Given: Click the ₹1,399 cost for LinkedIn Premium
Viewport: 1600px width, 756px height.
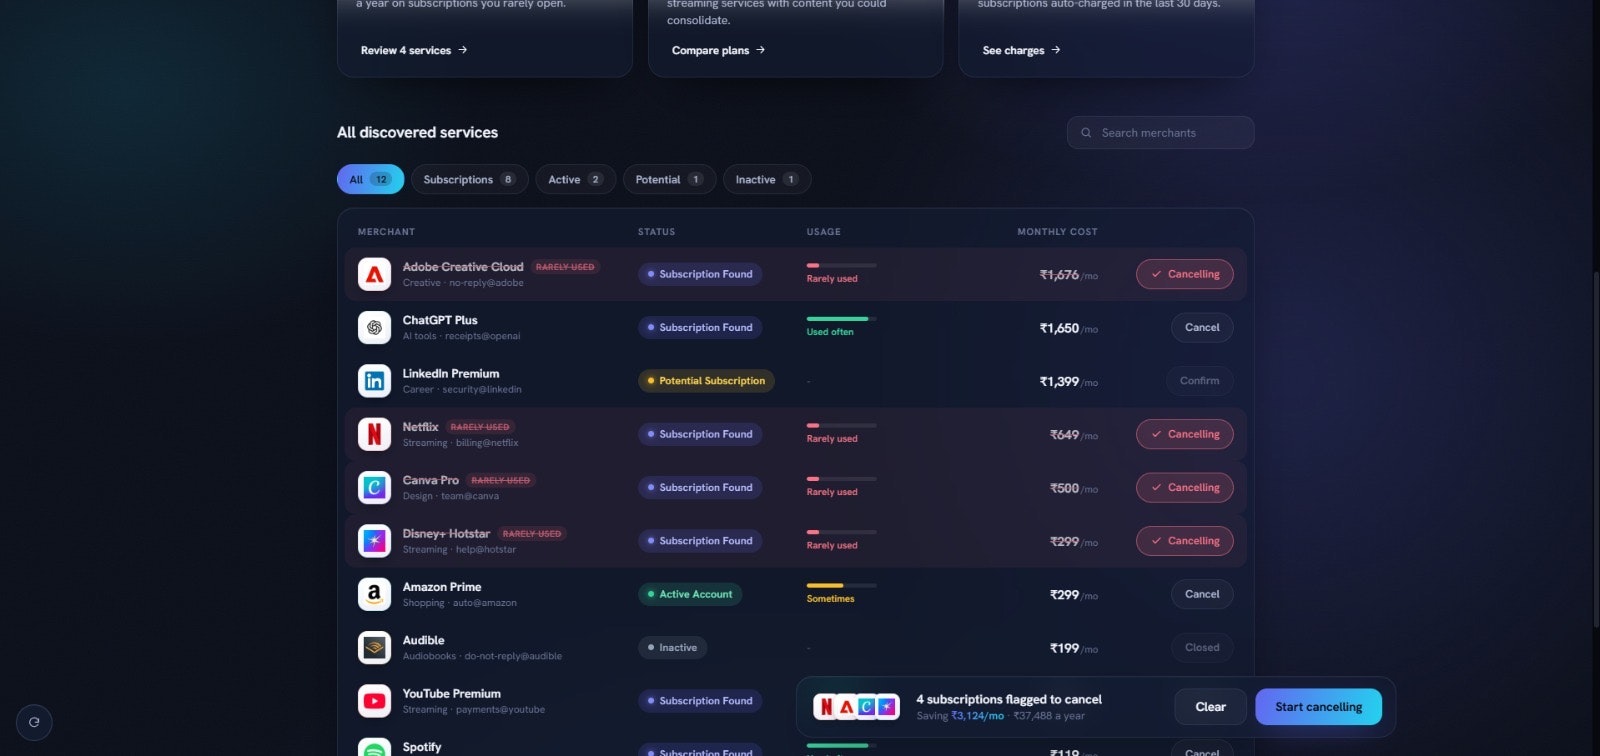Looking at the screenshot, I should tap(1059, 381).
